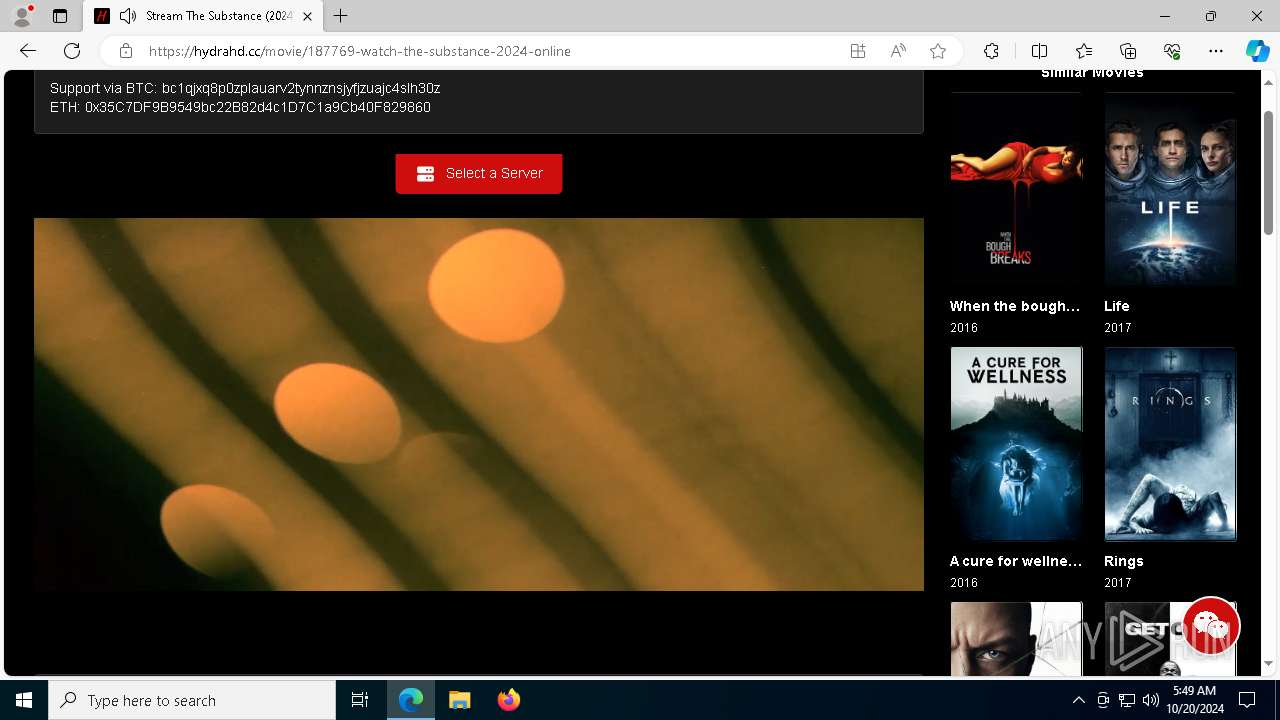This screenshot has width=1280, height=720.
Task: Open the Life movie poster
Action: pos(1170,189)
